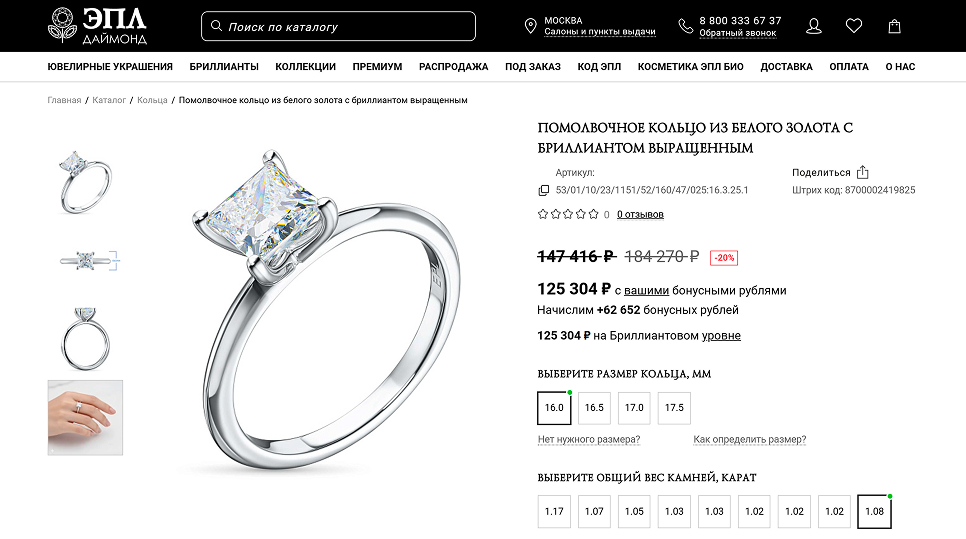Copy the article number with copy icon

coord(543,190)
